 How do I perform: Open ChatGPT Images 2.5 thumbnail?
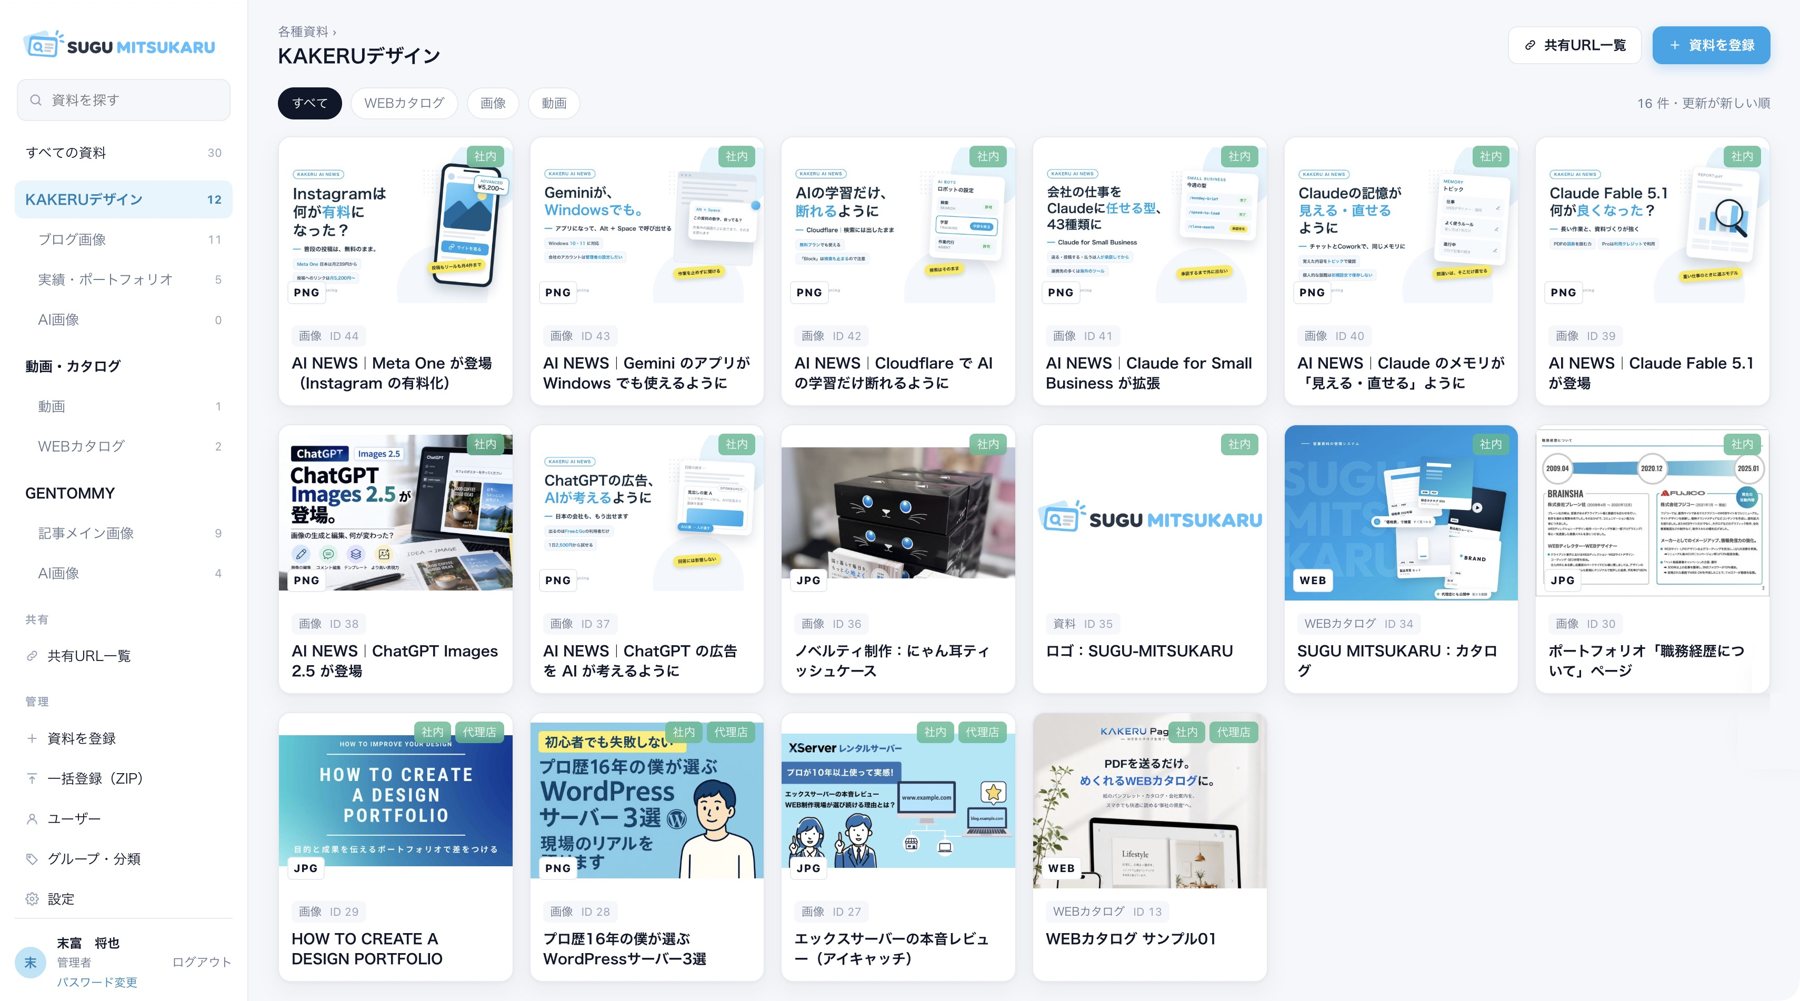[396, 513]
